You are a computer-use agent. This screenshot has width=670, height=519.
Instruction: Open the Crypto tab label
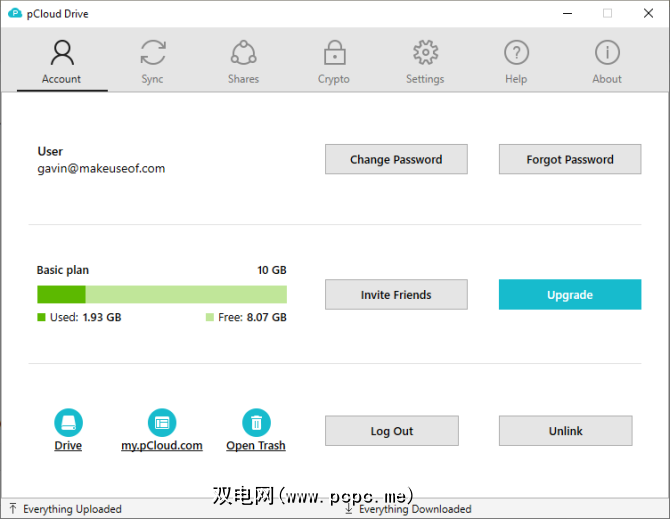coord(334,79)
